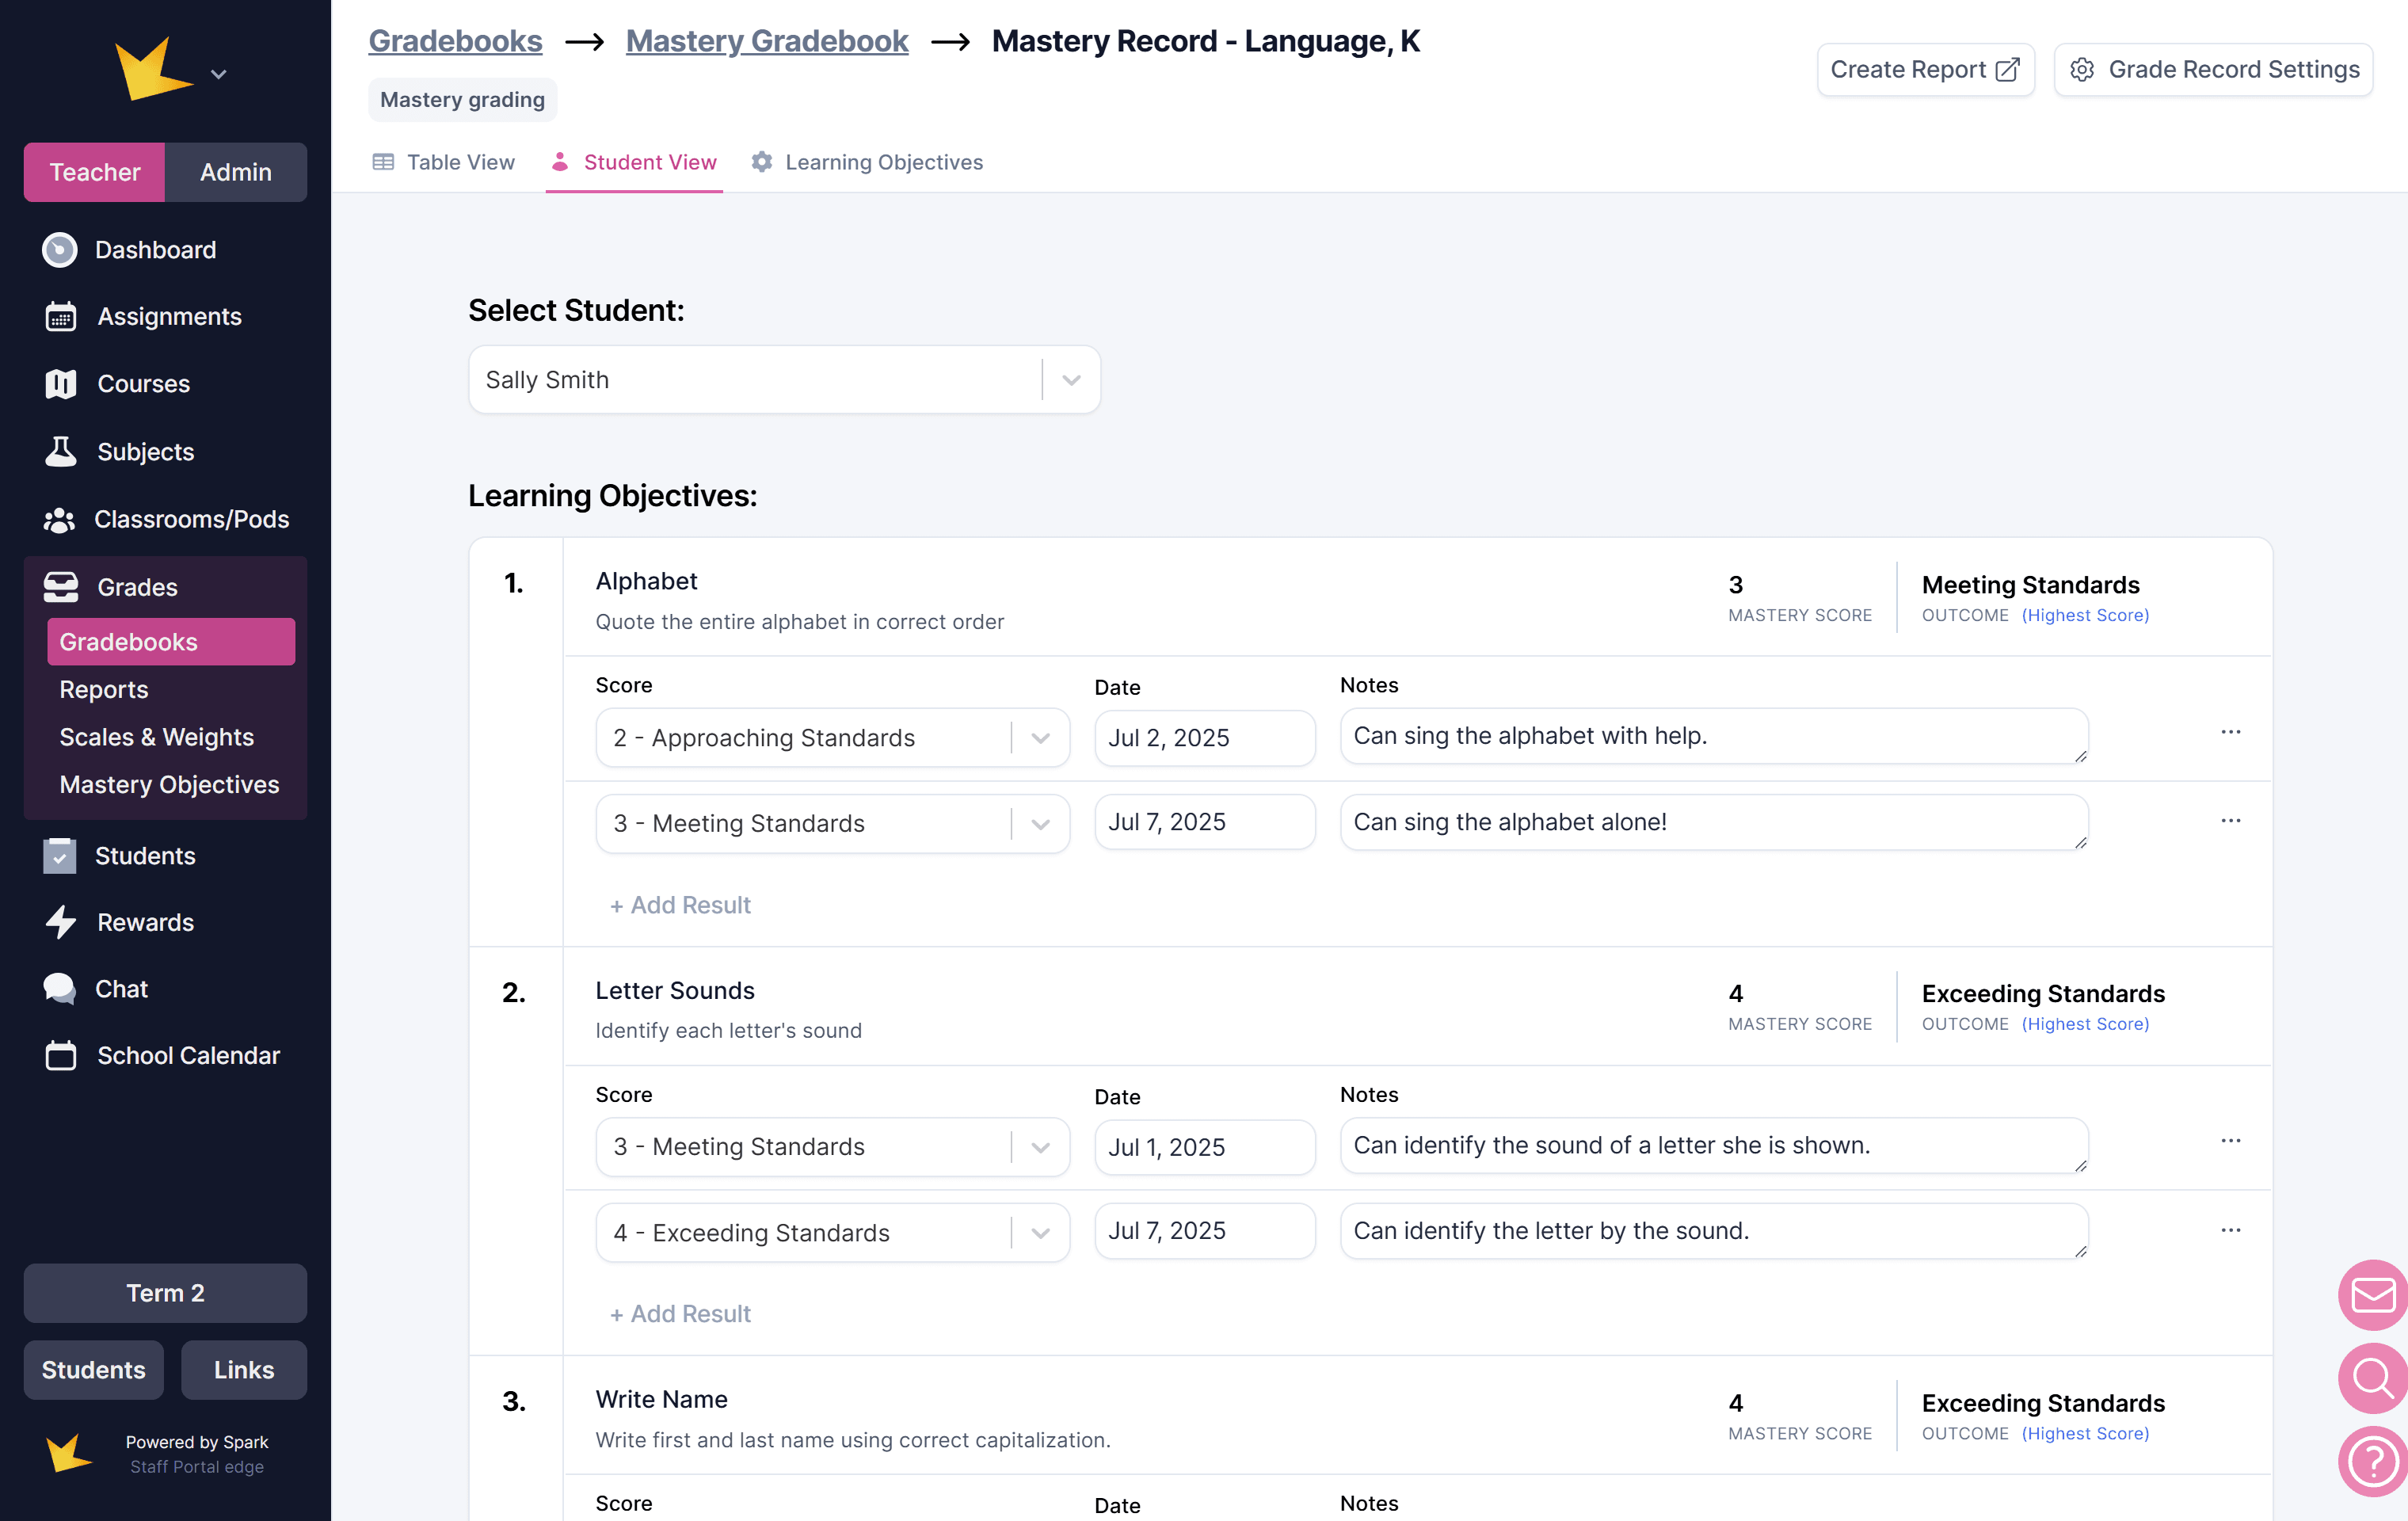
Task: Click the Dashboard sidebar icon
Action: 59,250
